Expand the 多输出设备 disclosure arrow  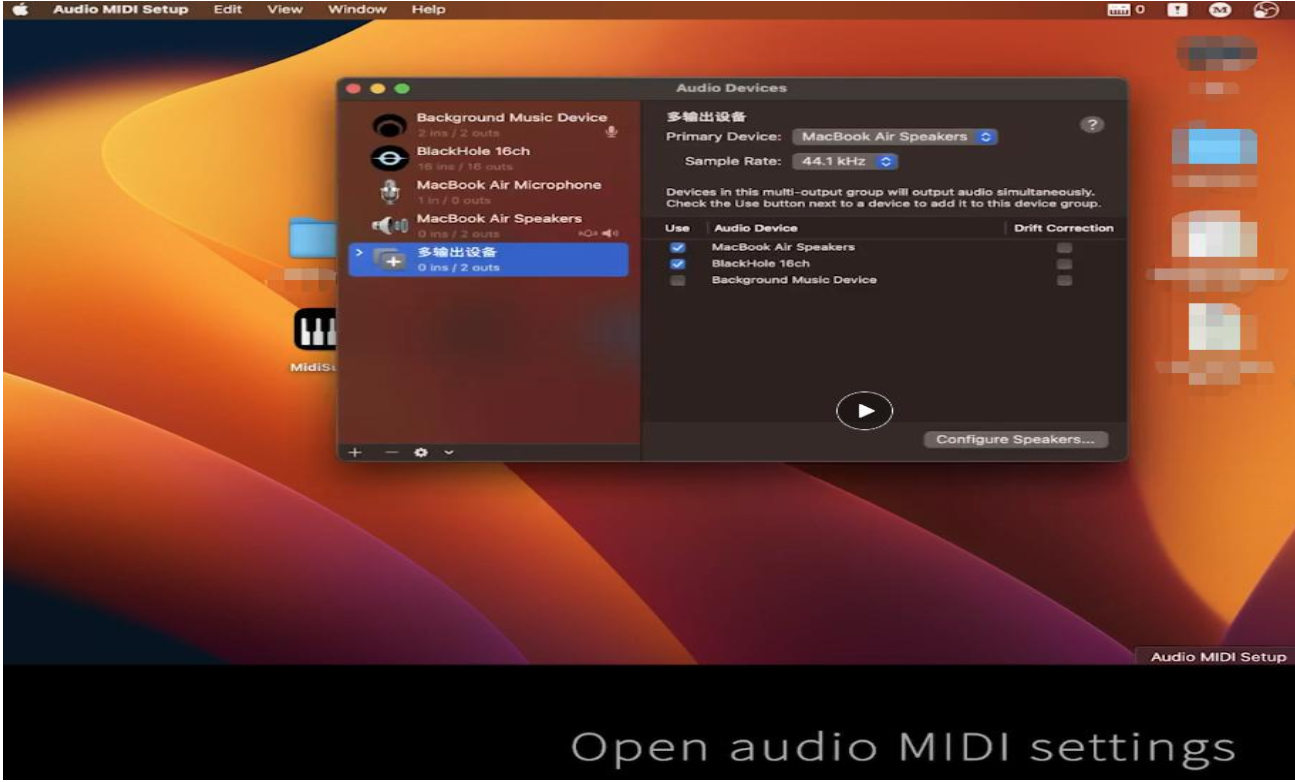coord(359,252)
